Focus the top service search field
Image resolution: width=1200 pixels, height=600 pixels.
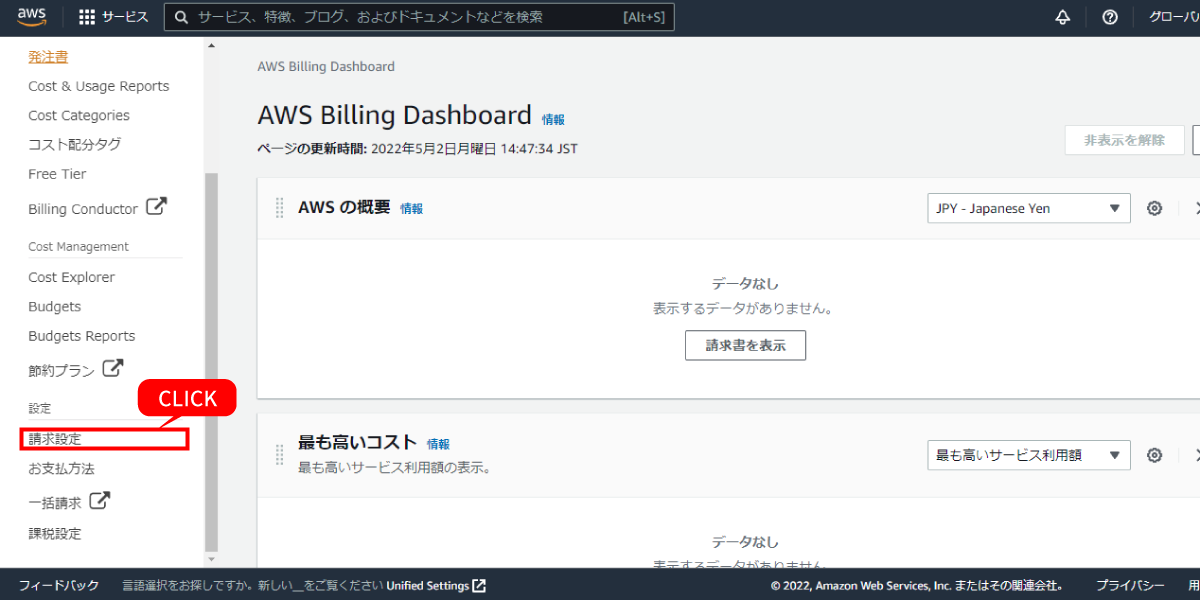pyautogui.click(x=419, y=17)
